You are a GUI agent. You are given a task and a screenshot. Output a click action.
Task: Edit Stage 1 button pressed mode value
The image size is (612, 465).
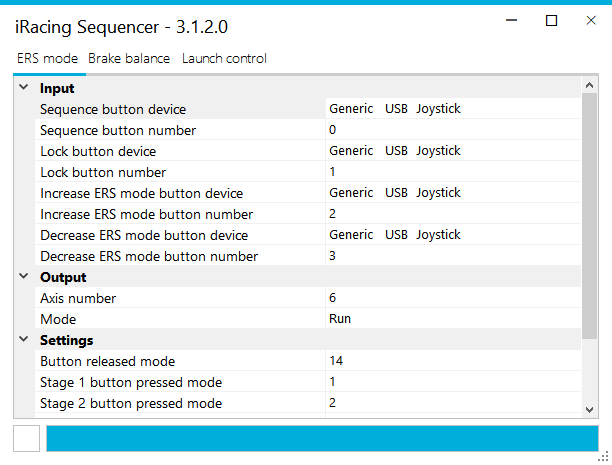pyautogui.click(x=453, y=382)
